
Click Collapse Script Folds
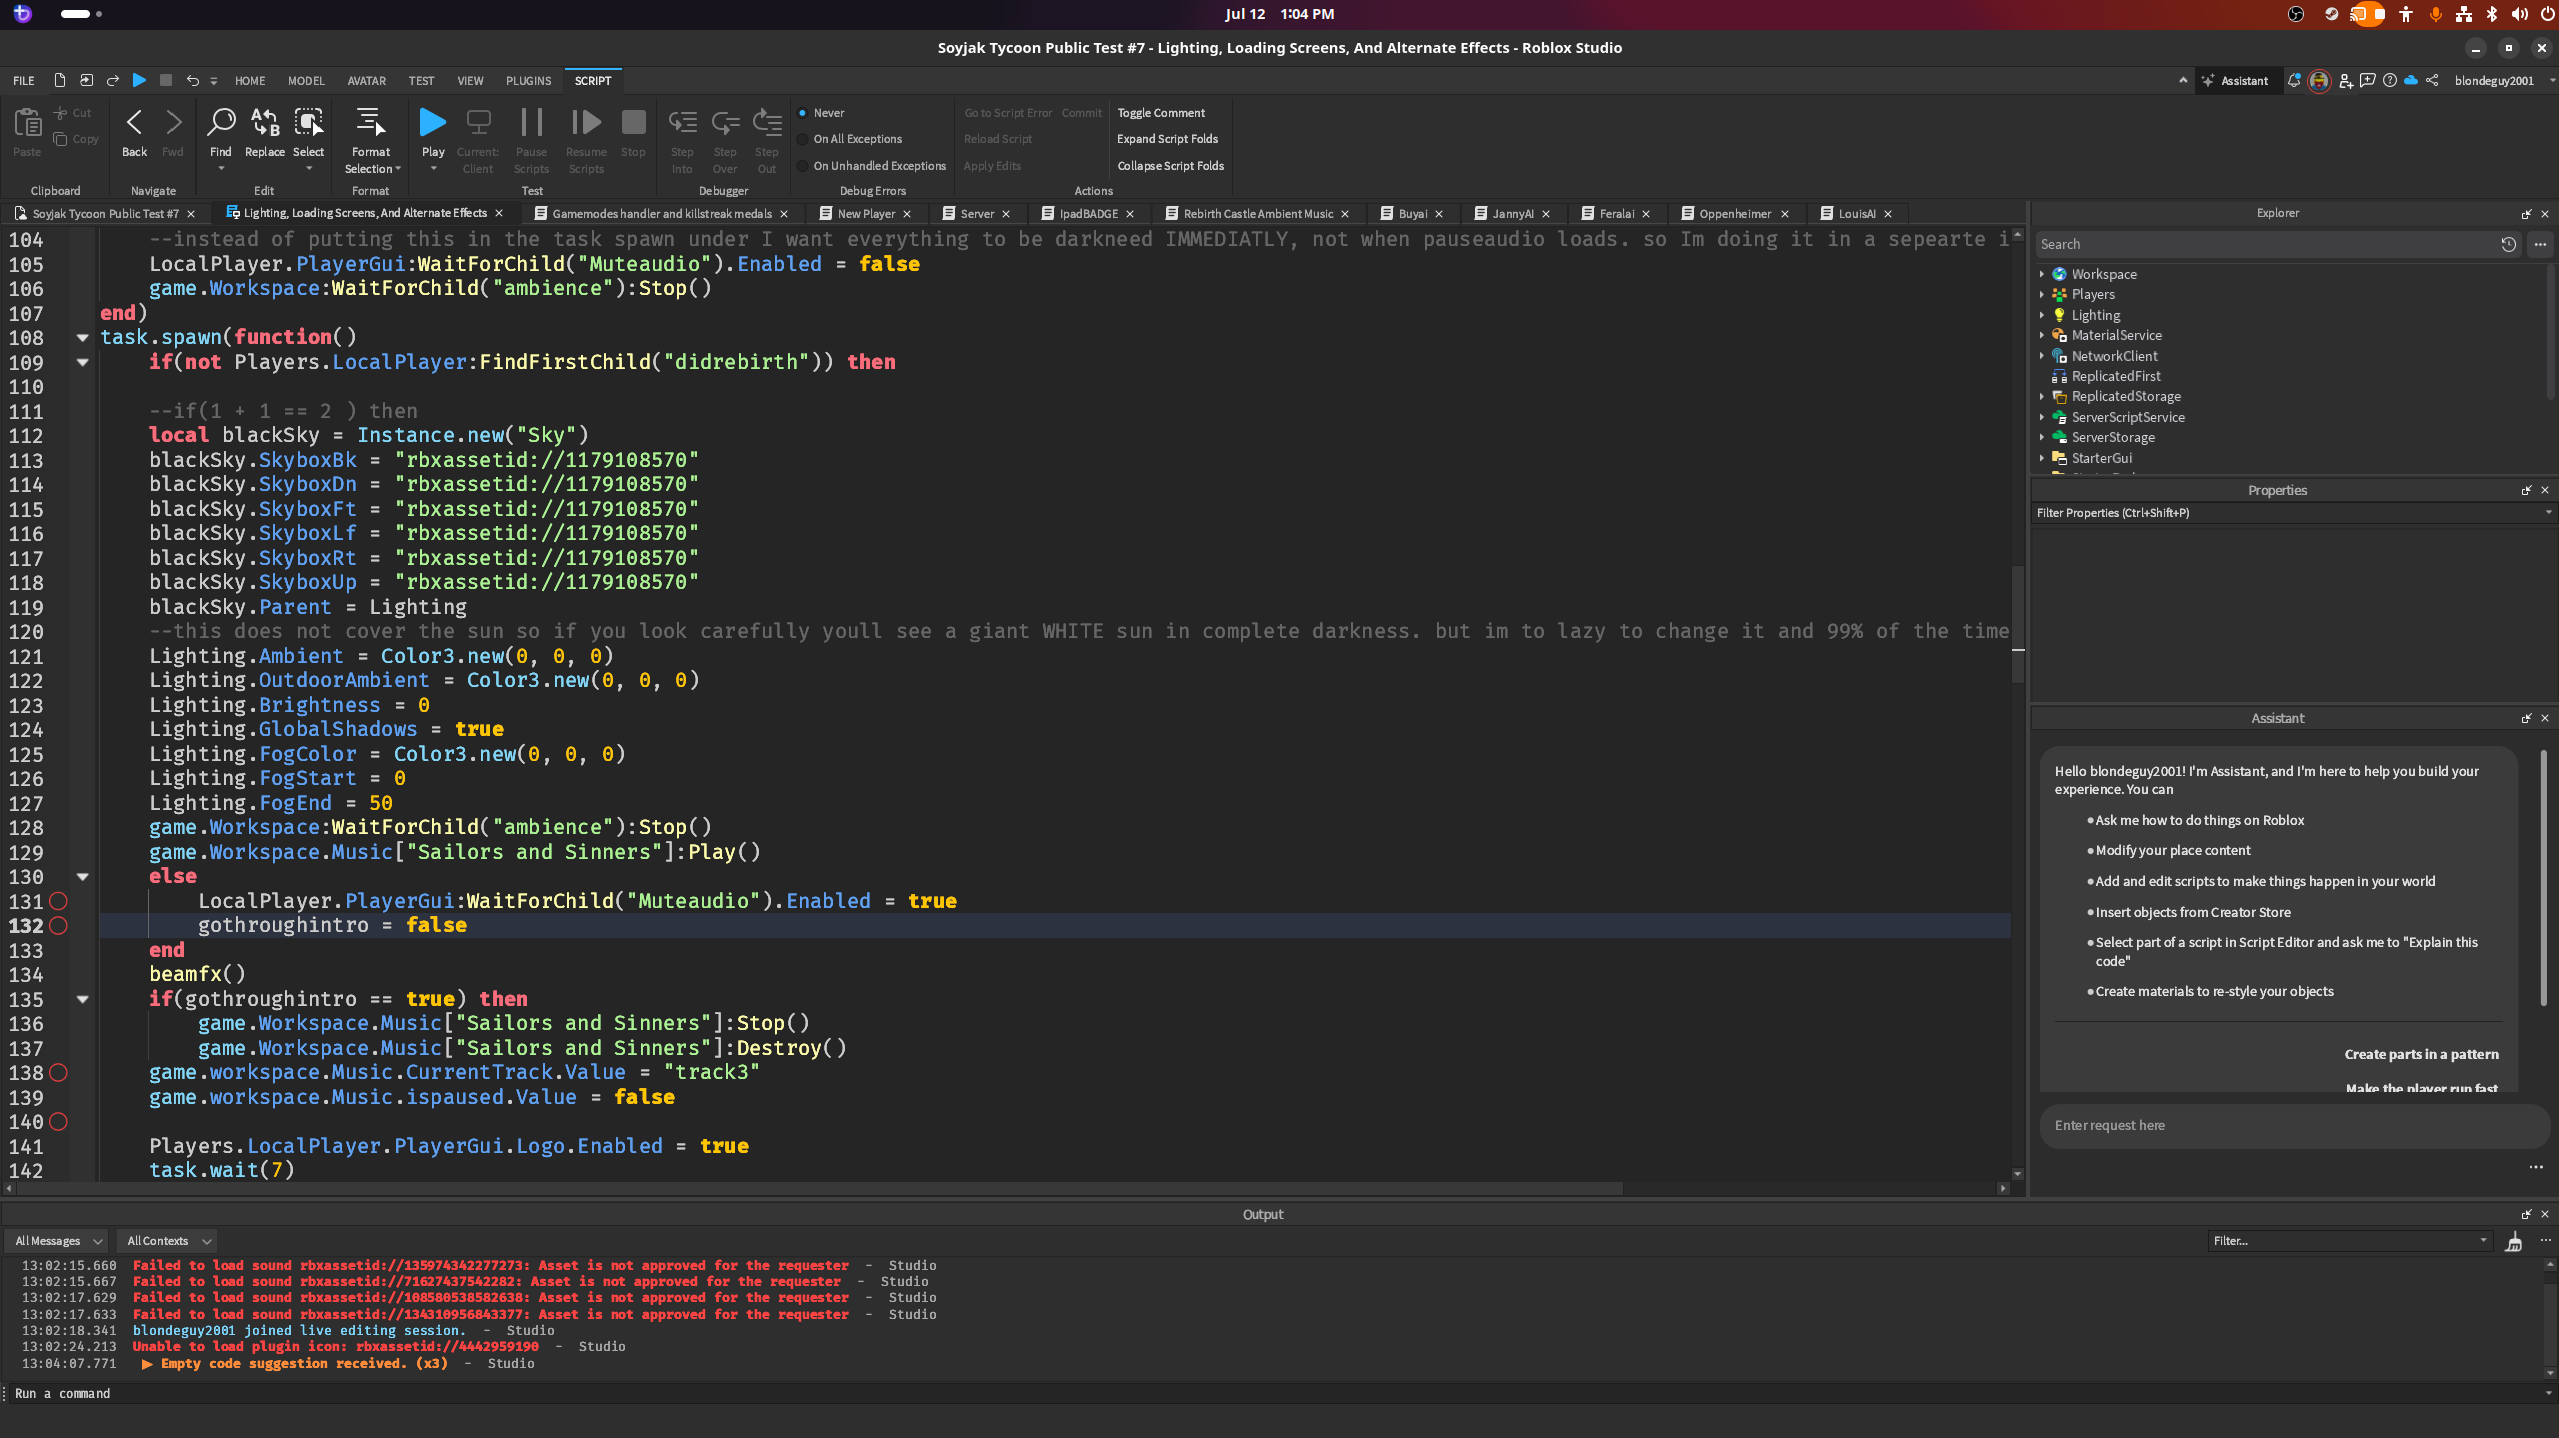point(1170,166)
